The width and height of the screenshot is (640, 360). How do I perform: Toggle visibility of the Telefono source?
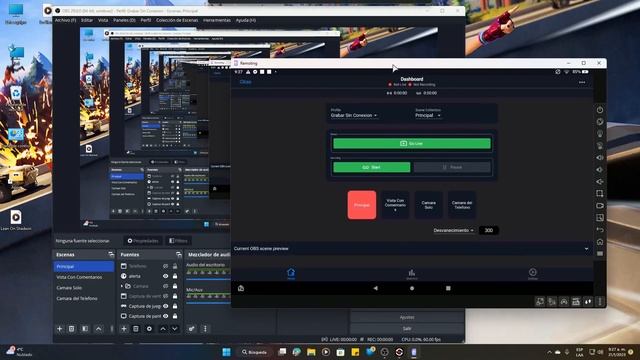click(x=165, y=266)
